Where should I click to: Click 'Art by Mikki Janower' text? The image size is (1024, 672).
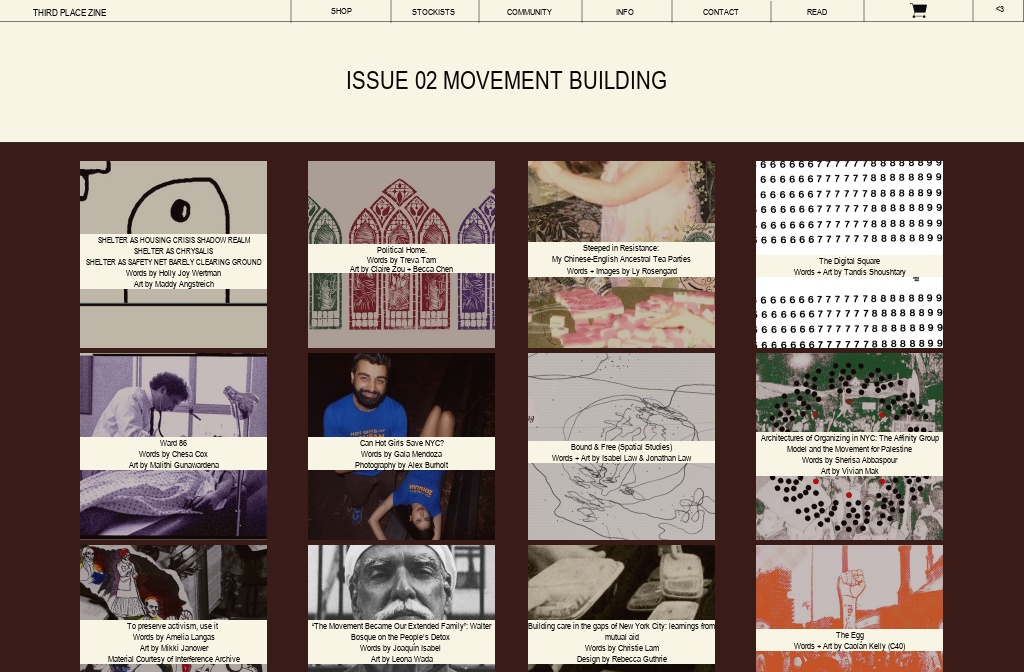pyautogui.click(x=173, y=648)
